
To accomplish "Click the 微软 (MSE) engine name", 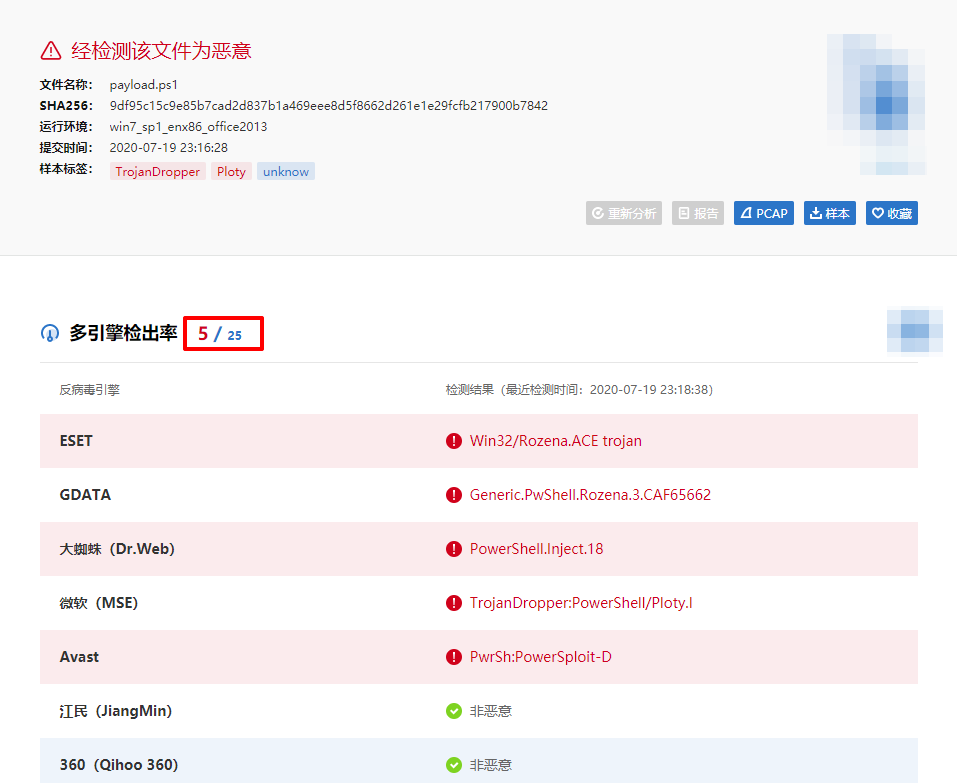I will click(99, 603).
